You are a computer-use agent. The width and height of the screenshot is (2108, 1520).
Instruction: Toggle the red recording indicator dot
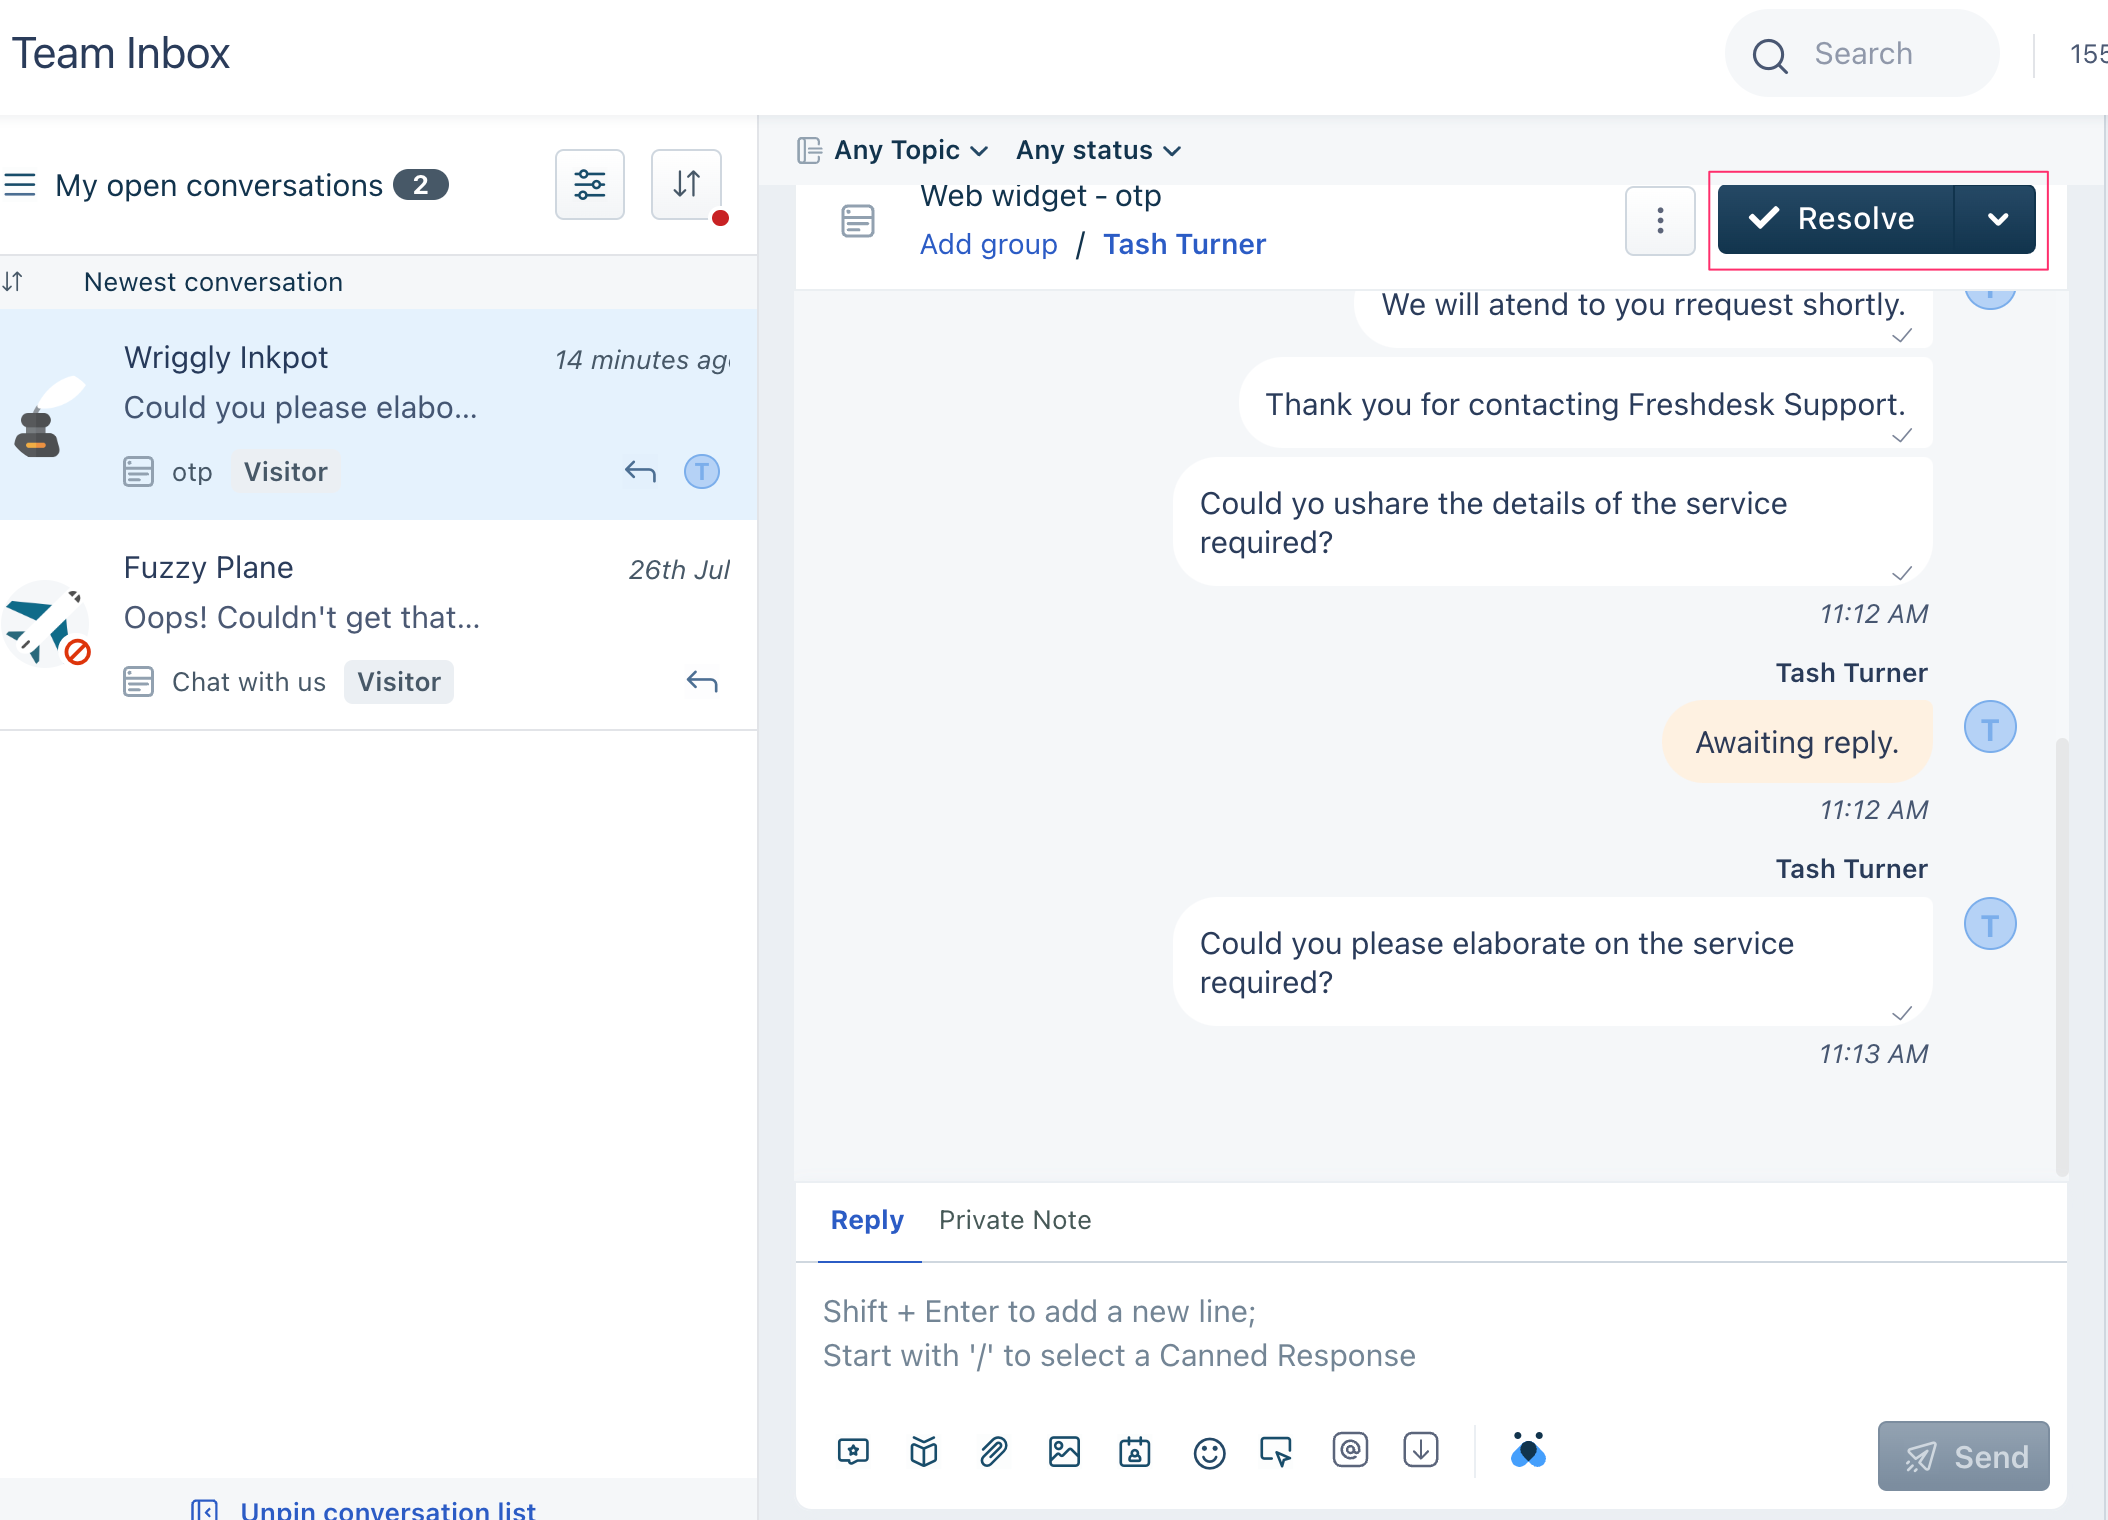tap(720, 218)
